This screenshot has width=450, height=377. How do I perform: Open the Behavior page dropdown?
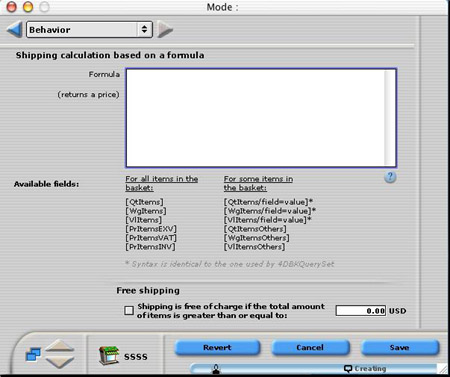pos(89,30)
